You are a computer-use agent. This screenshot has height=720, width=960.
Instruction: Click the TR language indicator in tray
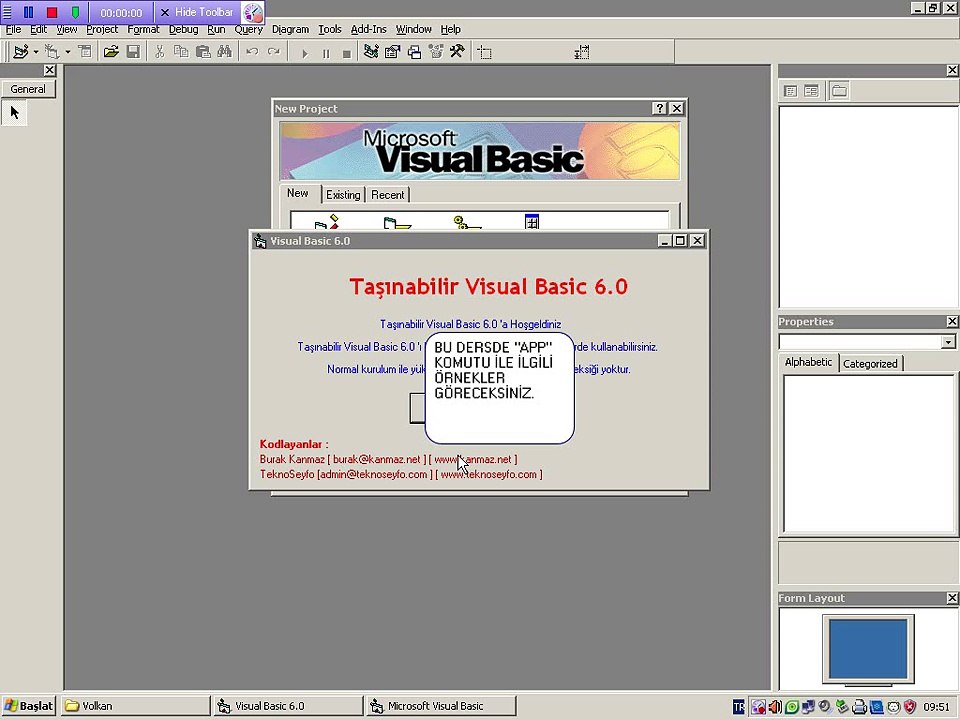click(x=738, y=707)
